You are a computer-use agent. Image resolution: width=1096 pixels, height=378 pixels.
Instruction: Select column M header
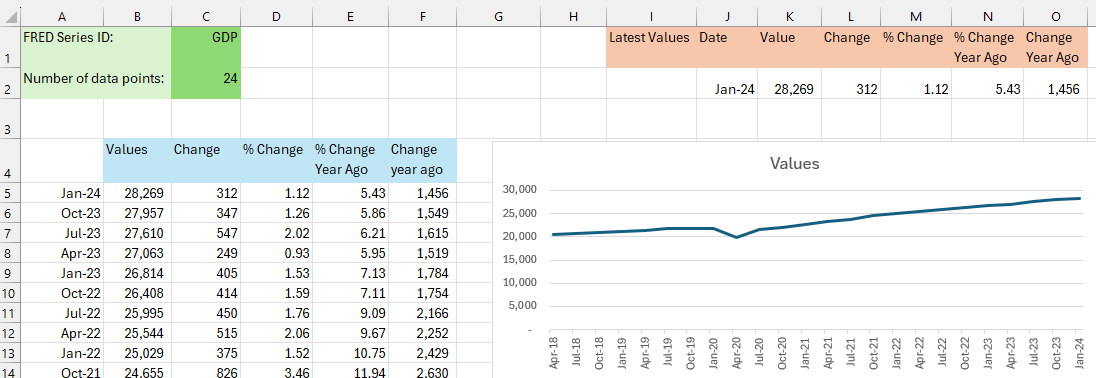click(x=916, y=17)
